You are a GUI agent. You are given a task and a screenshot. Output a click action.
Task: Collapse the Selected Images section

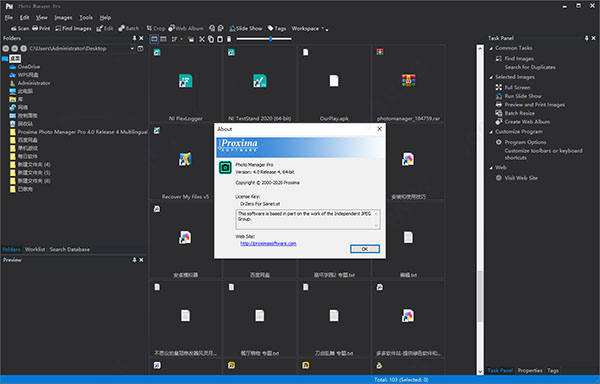point(491,77)
